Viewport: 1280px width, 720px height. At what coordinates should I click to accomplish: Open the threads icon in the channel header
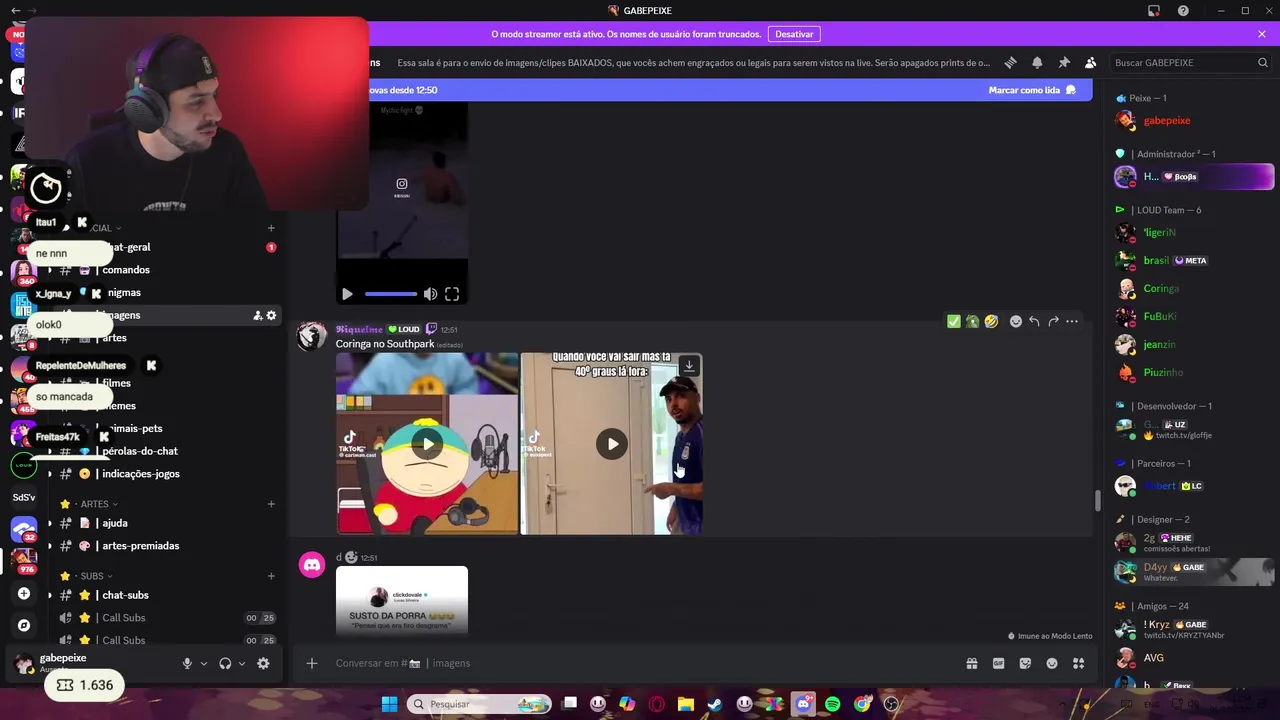[x=1010, y=62]
